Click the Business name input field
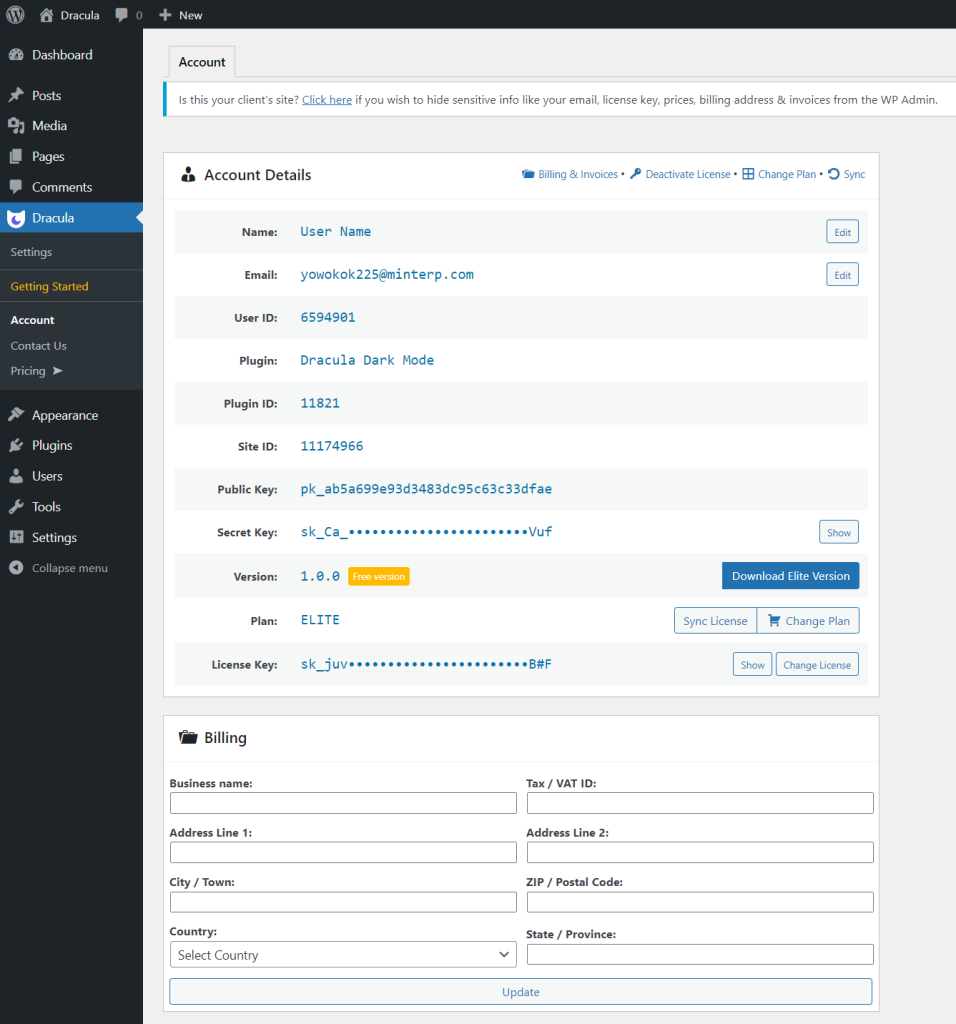Screen dimensions: 956x1024 343,803
